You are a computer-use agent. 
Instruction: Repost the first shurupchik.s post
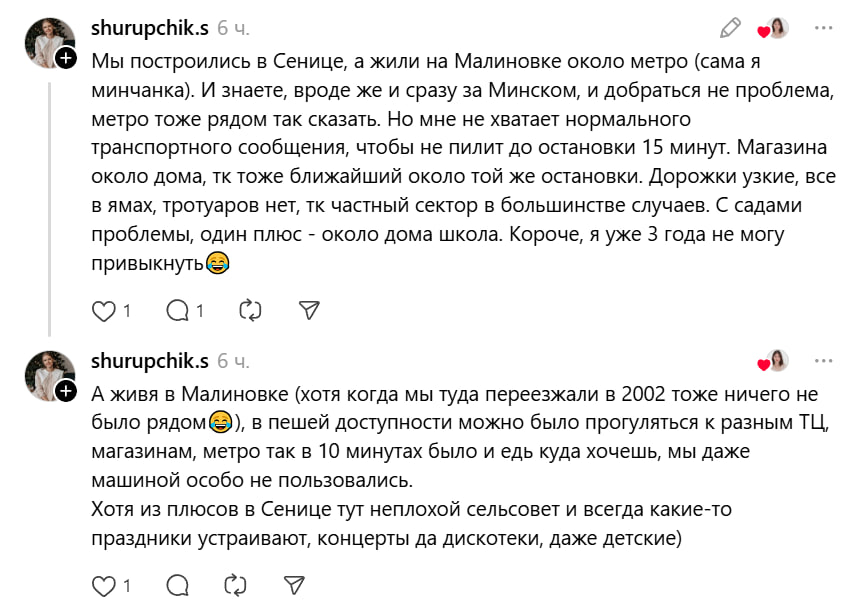point(250,311)
